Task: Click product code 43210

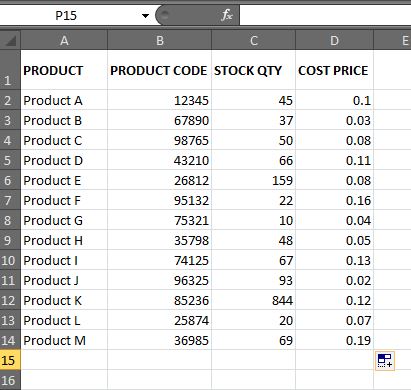Action: pos(159,160)
